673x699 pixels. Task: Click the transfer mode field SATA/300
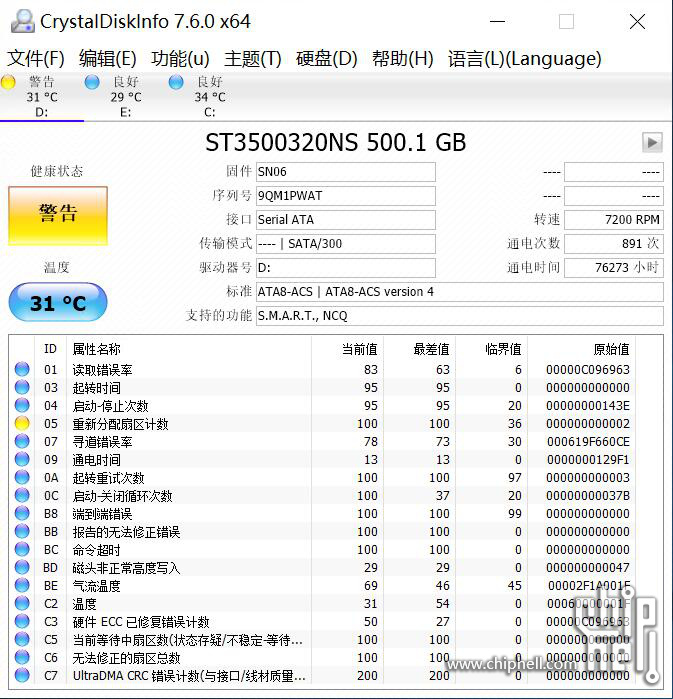tap(345, 244)
